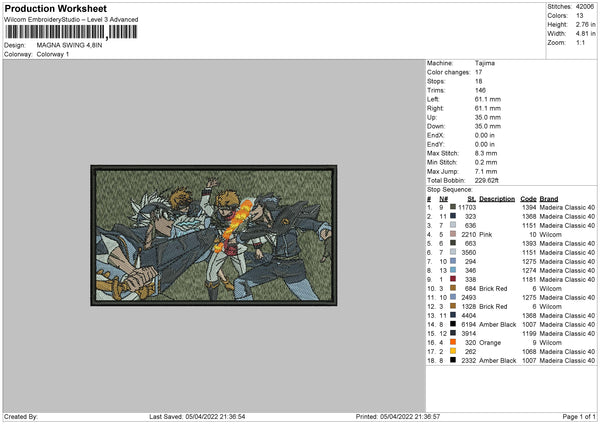Click the EndY value 0.00 in
Viewport: 600px width, 424px height.
click(x=485, y=145)
